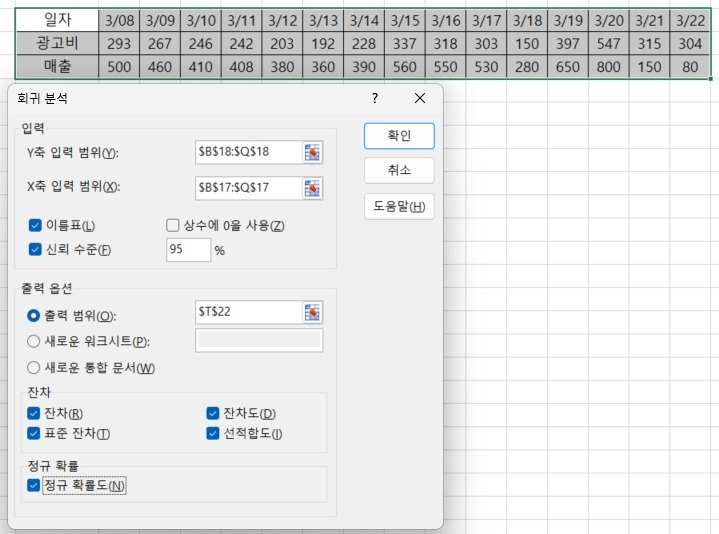Uncheck the 선적합도 checkbox
The image size is (719, 534).
(212, 433)
